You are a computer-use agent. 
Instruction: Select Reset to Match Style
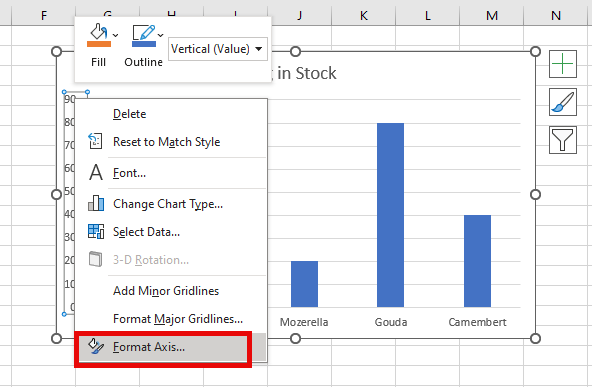166,142
